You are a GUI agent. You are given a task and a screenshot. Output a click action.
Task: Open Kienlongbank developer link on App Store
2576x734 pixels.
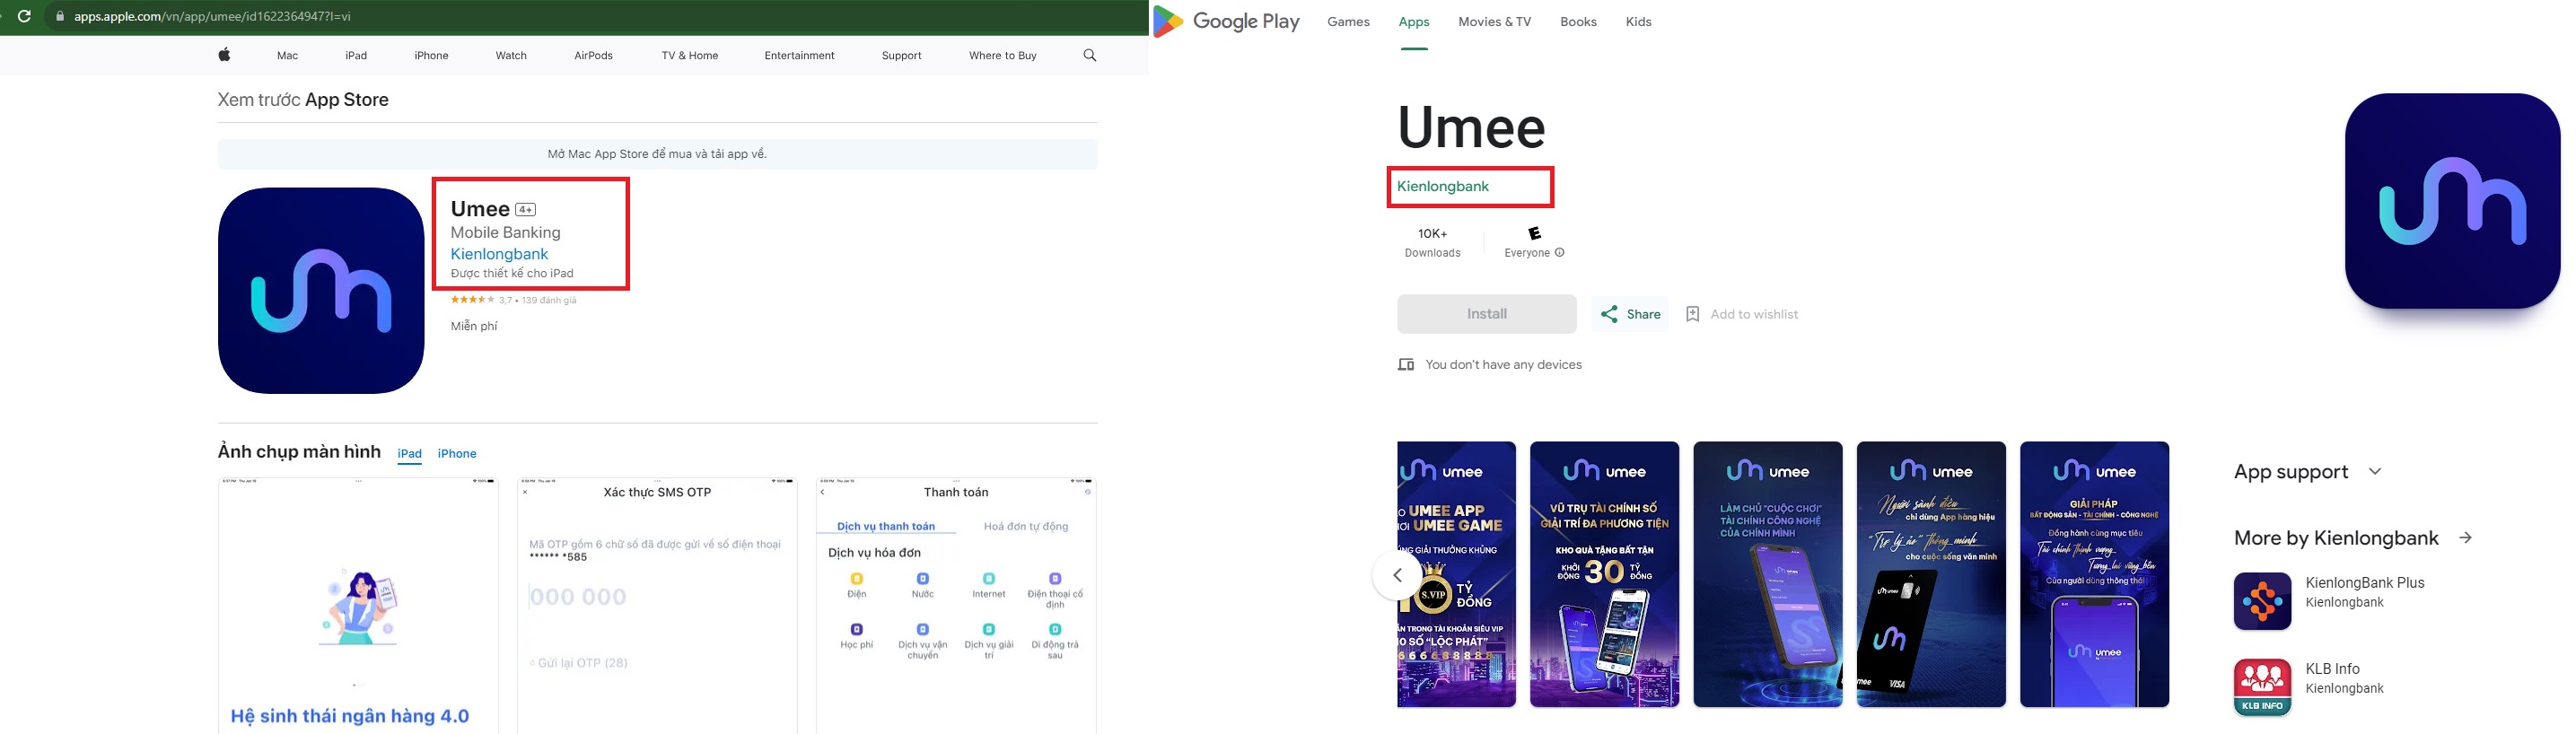click(499, 254)
